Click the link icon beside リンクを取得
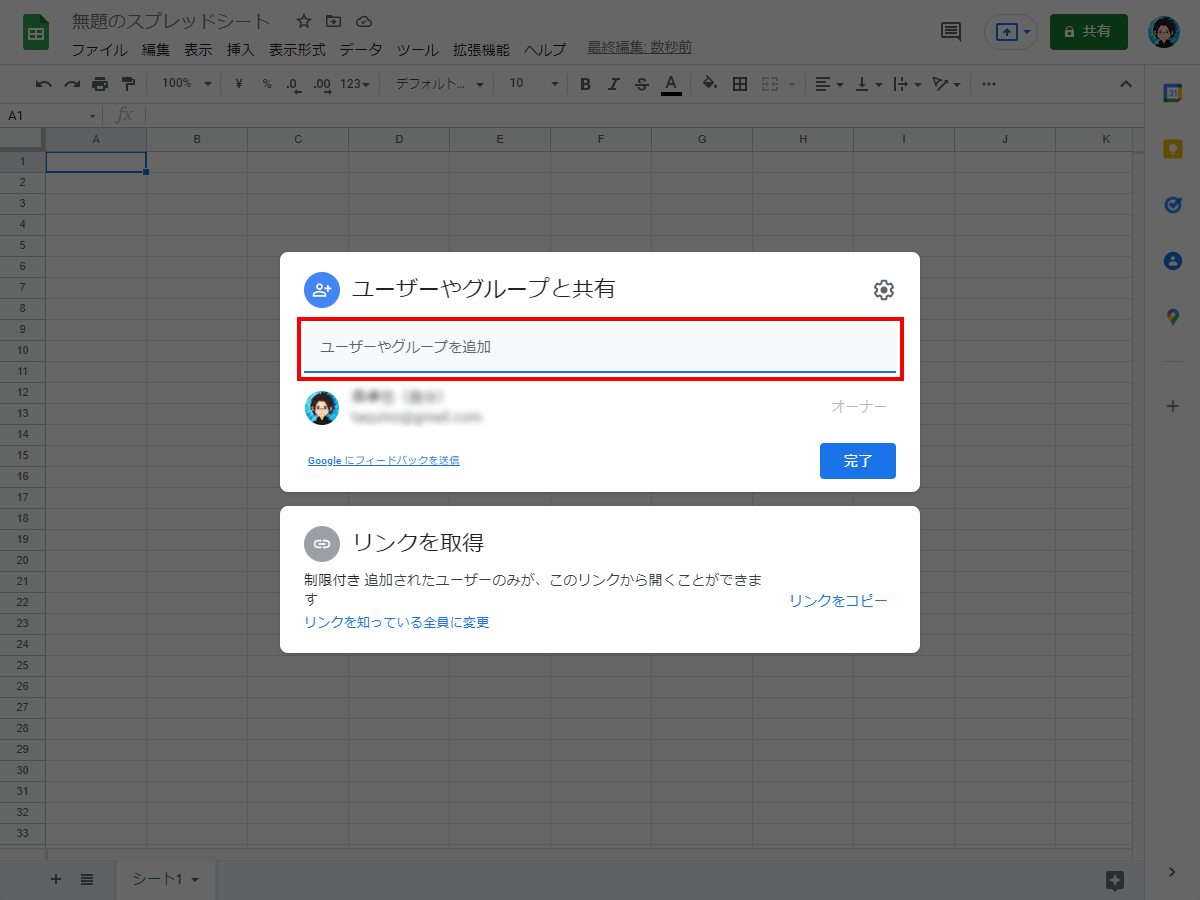The width and height of the screenshot is (1200, 900). (322, 544)
